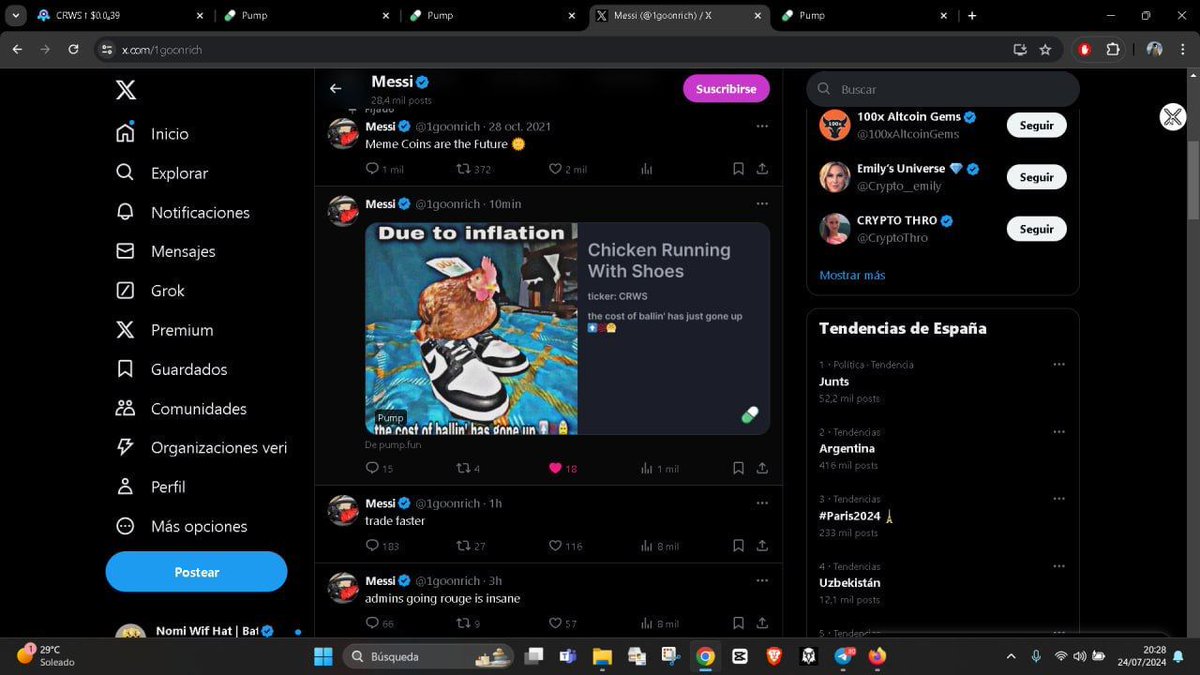Open Comunidades in the sidebar
1200x675 pixels.
pos(182,408)
